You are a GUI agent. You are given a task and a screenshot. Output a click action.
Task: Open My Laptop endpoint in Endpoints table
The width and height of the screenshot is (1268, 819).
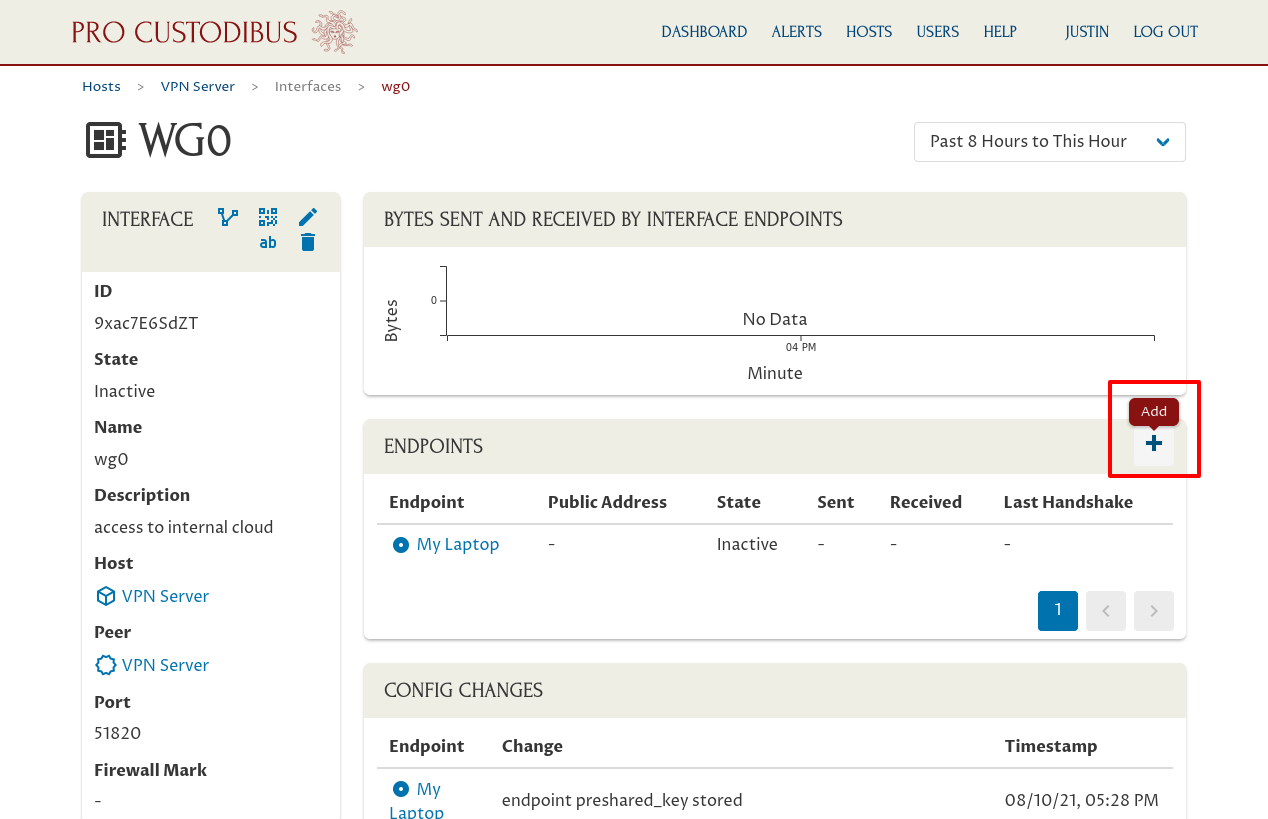(x=458, y=545)
